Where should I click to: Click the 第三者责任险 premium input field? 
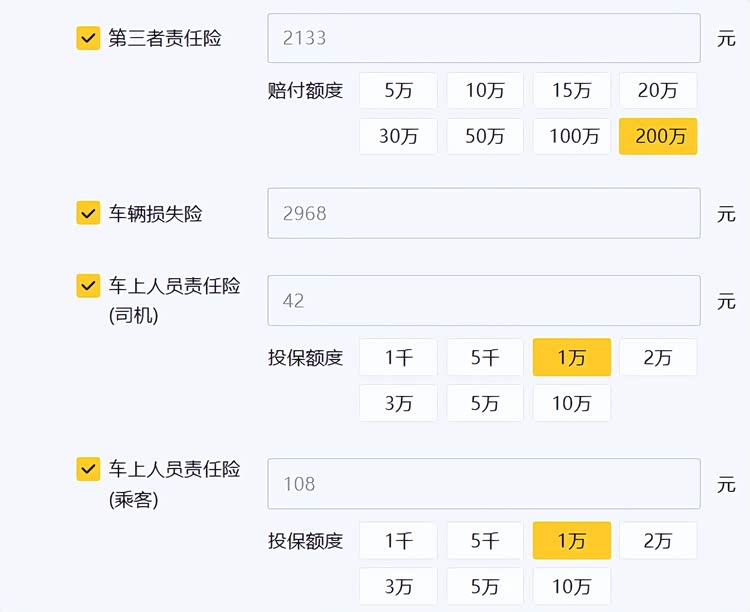pyautogui.click(x=483, y=39)
